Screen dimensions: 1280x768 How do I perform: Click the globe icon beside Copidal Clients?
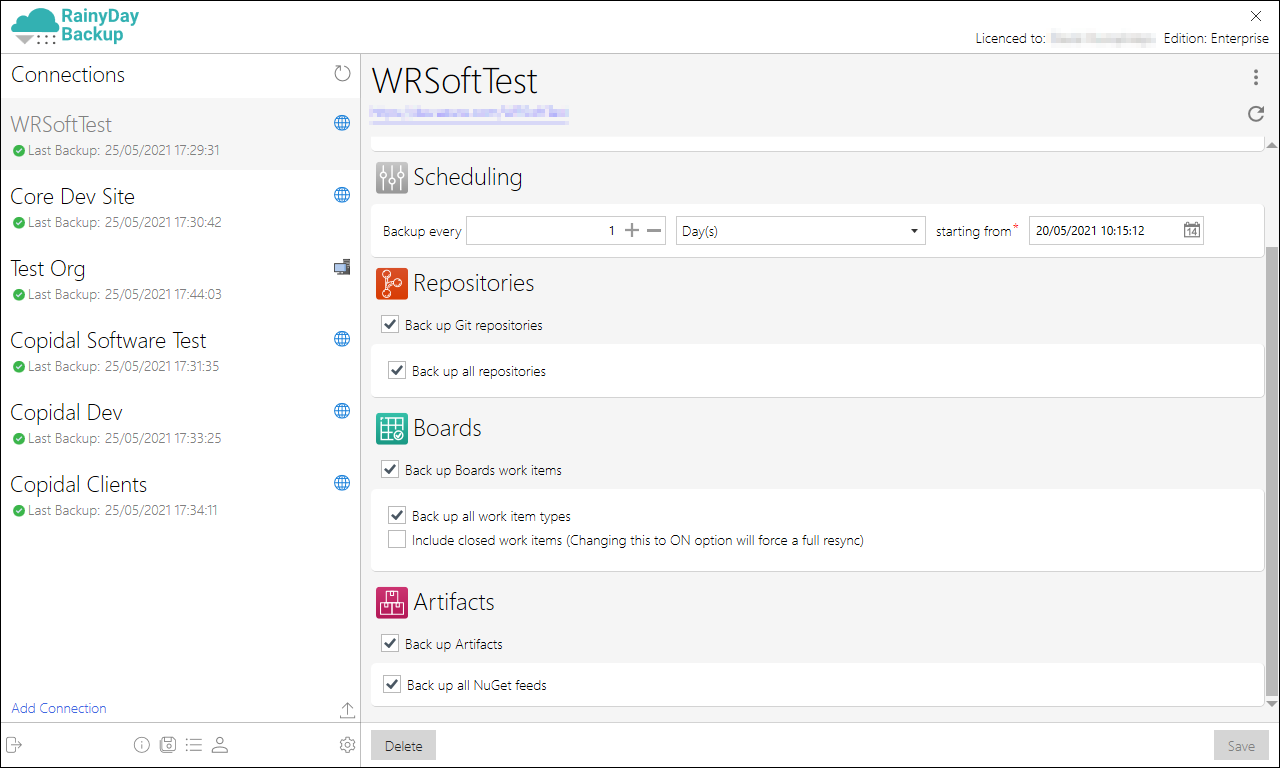(x=342, y=483)
